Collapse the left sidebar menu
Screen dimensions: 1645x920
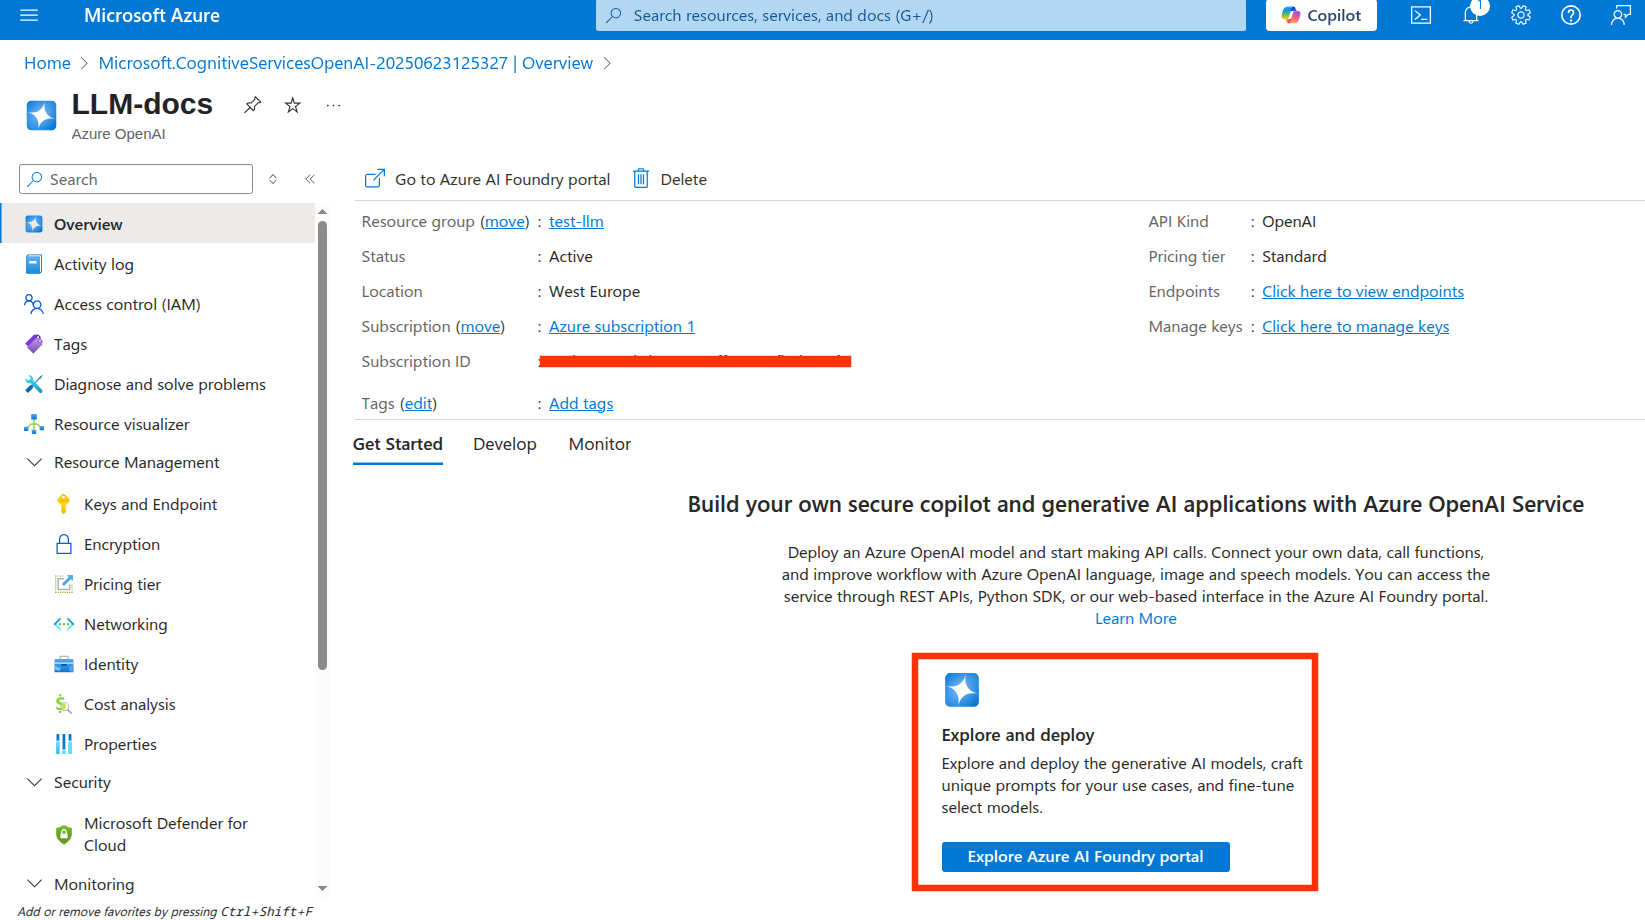coord(310,179)
